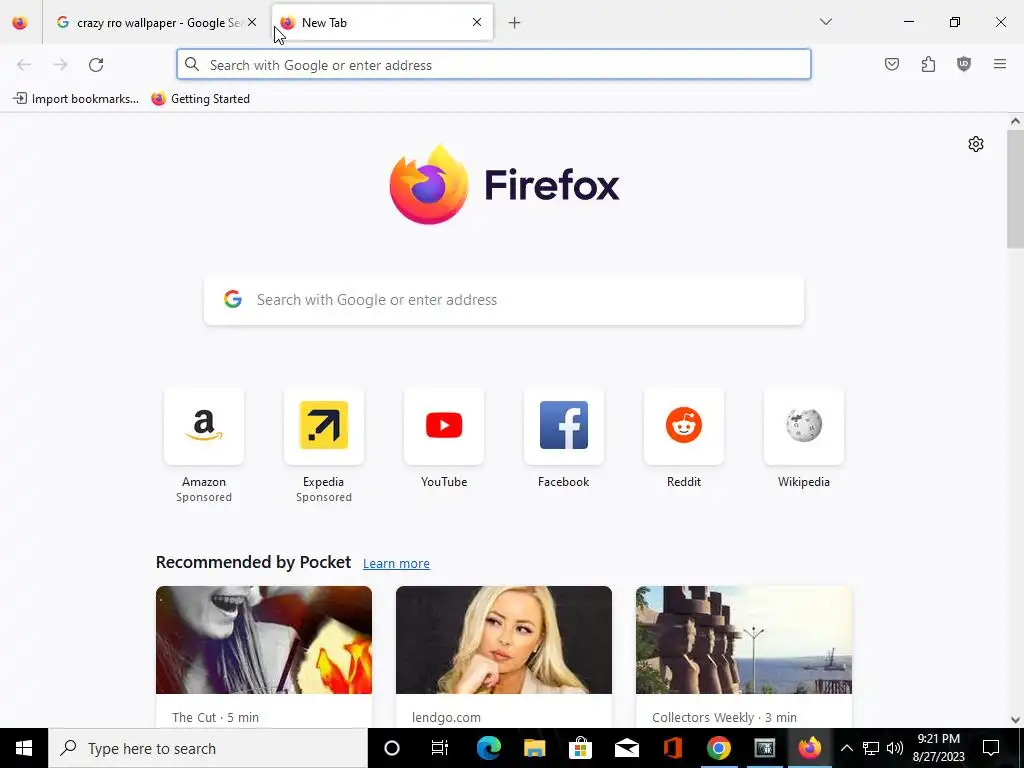Open Mail app from taskbar
1024x768 pixels.
point(626,748)
